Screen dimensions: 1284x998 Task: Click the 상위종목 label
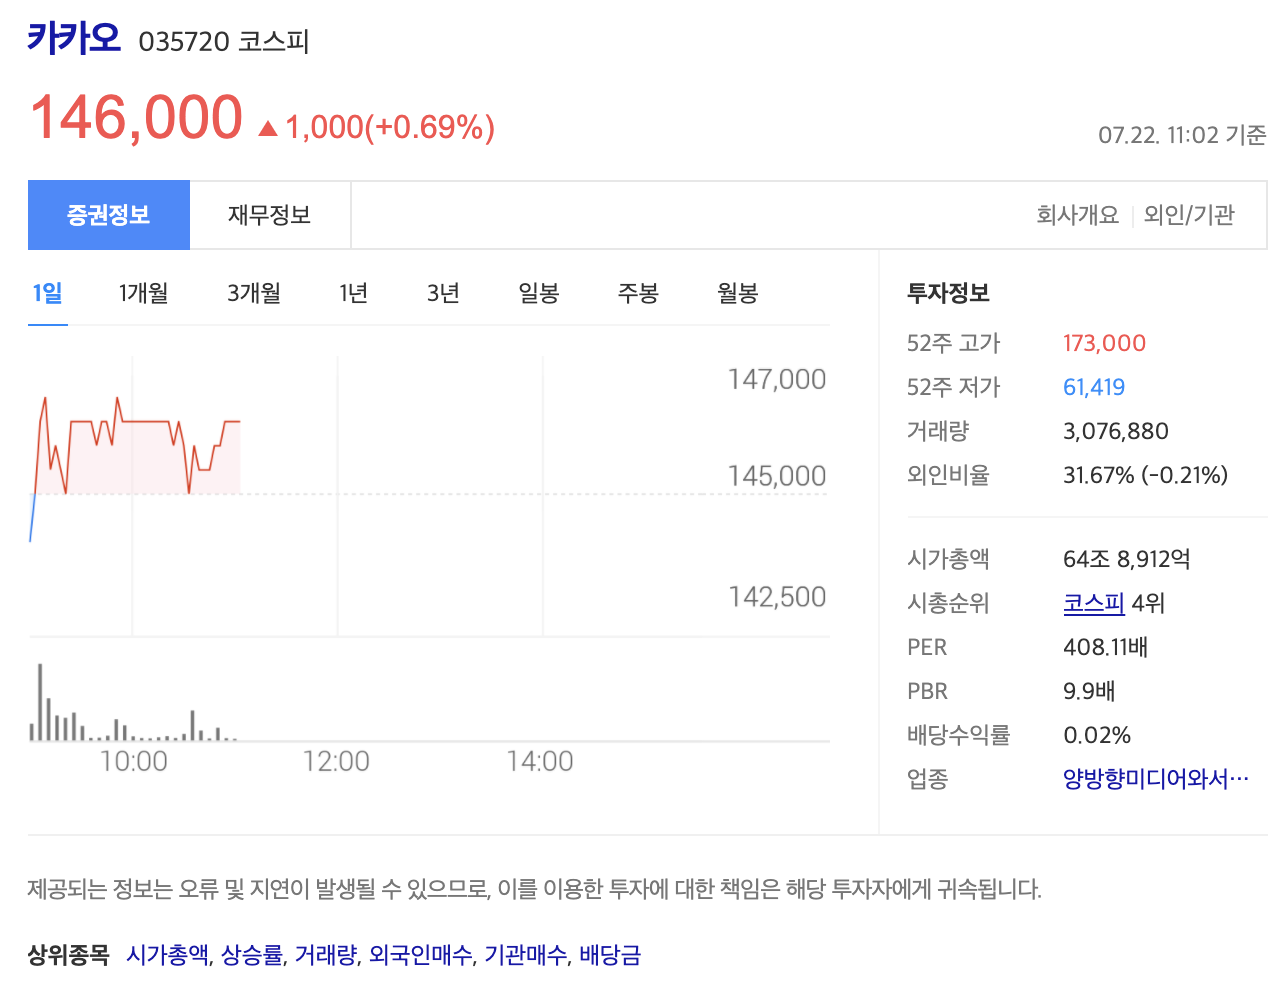pos(68,955)
